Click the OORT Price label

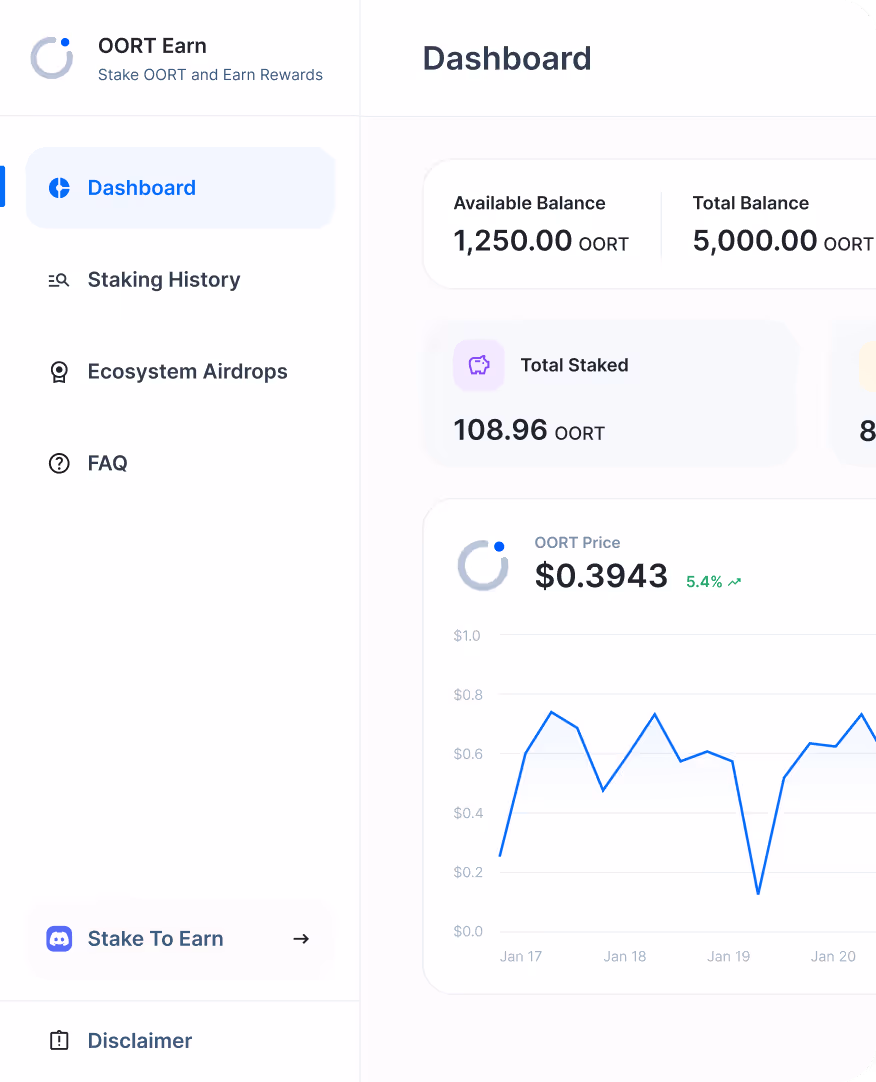coord(578,543)
